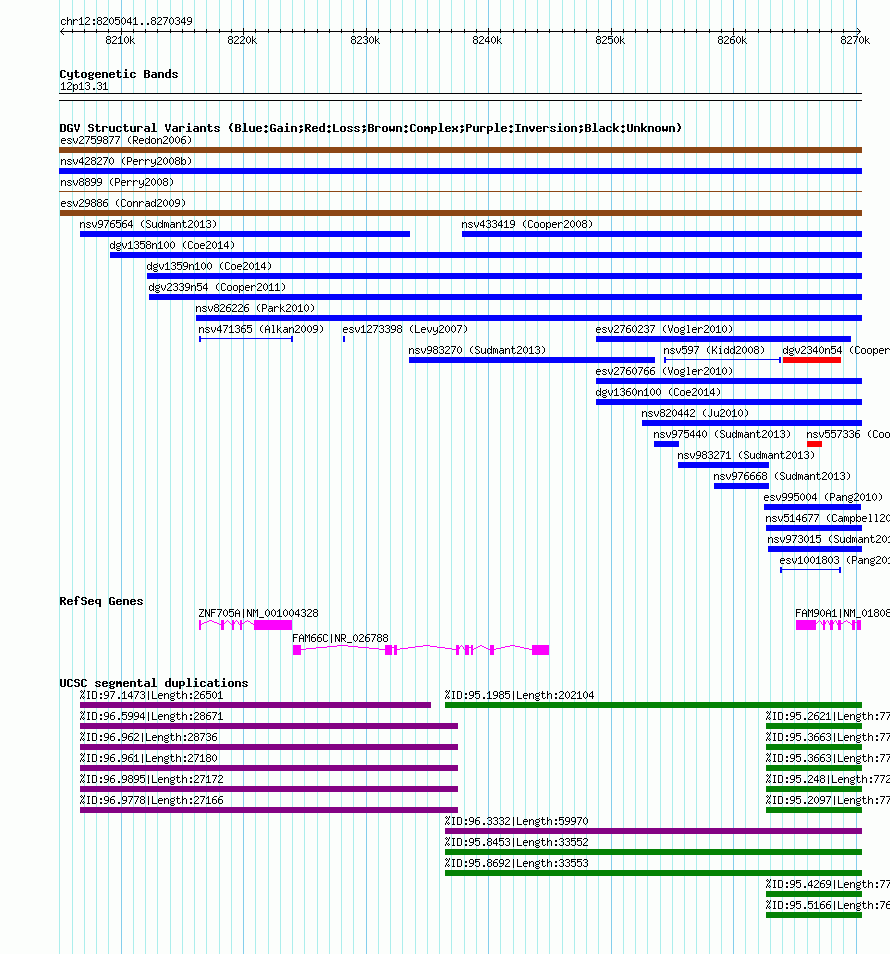Click the short nsv975440 (Sudmant2013) bar
This screenshot has height=954, width=890.
click(666, 444)
